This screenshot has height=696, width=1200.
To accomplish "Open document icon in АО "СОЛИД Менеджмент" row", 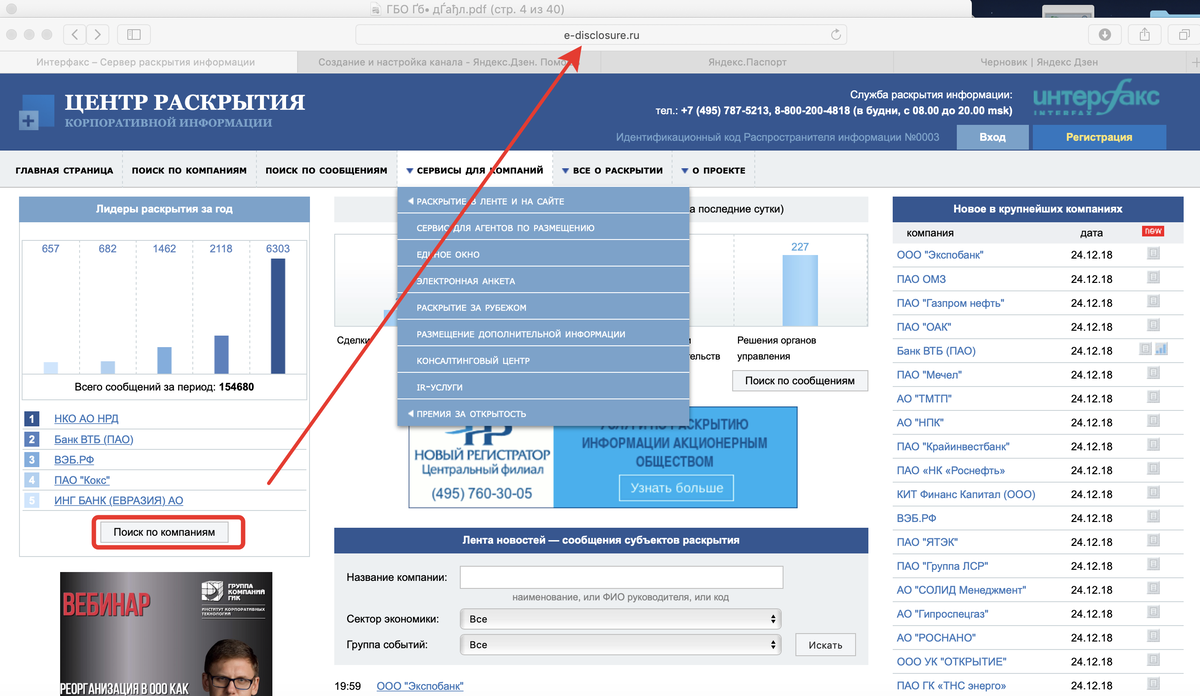I will click(1153, 590).
